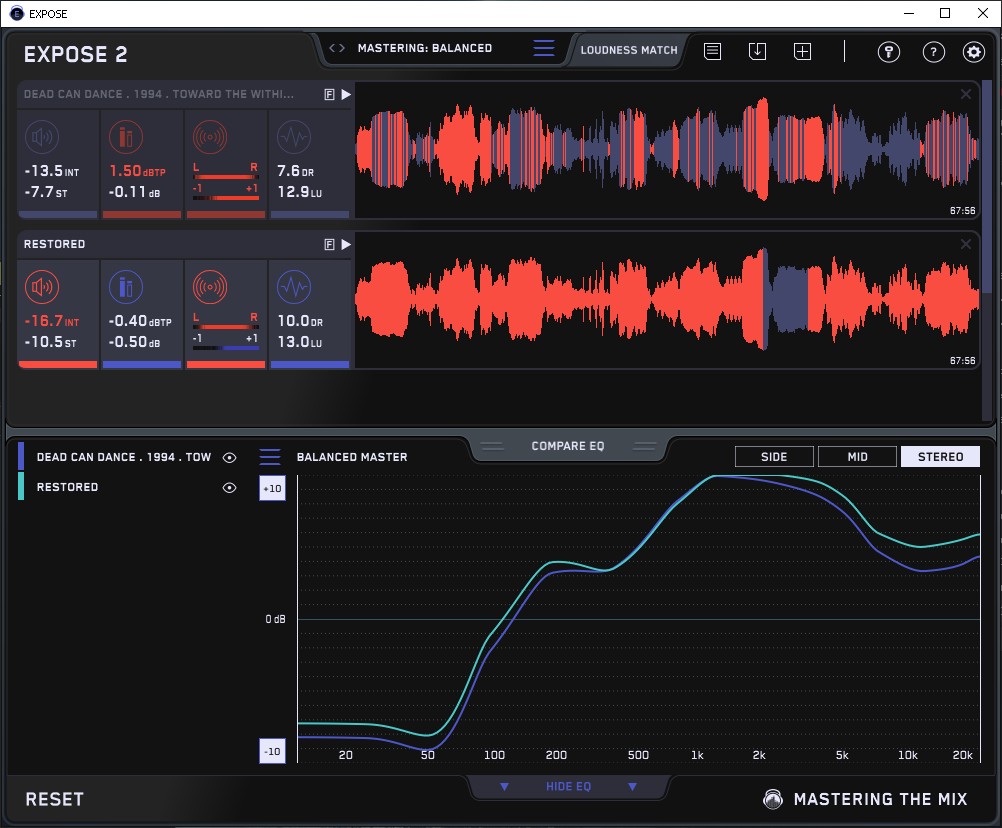Screen dimensions: 1002x828
Task: Toggle visibility of Restored EQ curve
Action: point(229,487)
